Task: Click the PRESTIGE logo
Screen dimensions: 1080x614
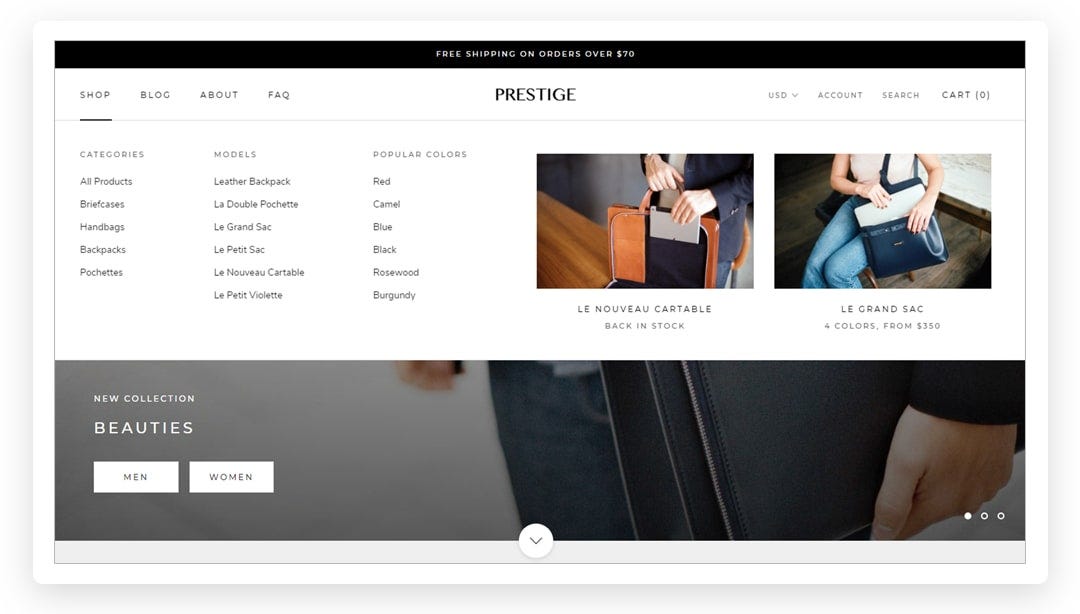Action: (535, 94)
